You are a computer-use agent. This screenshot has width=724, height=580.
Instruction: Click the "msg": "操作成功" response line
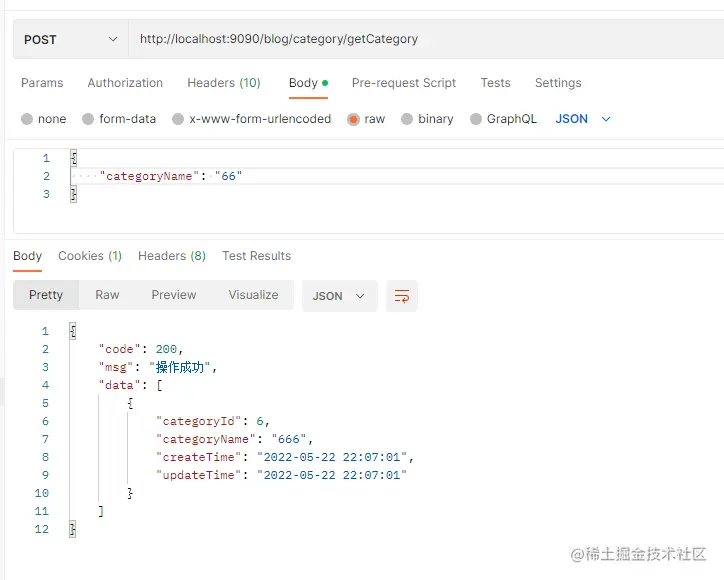[x=157, y=367]
